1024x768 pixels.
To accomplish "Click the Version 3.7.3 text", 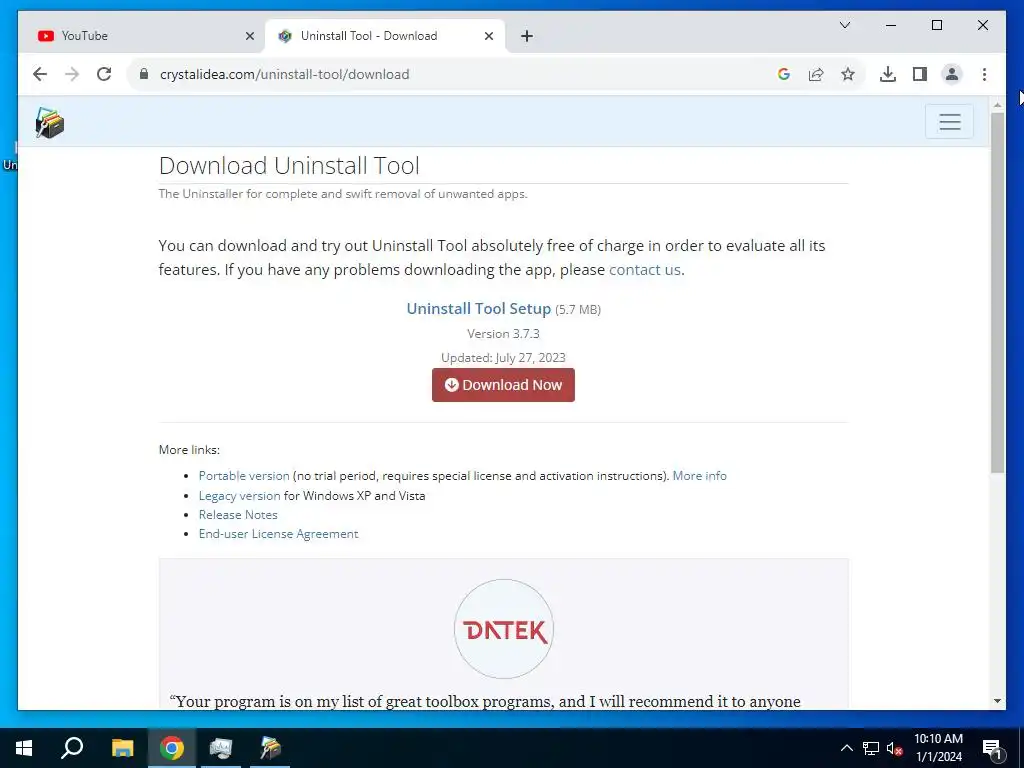I will coord(504,334).
